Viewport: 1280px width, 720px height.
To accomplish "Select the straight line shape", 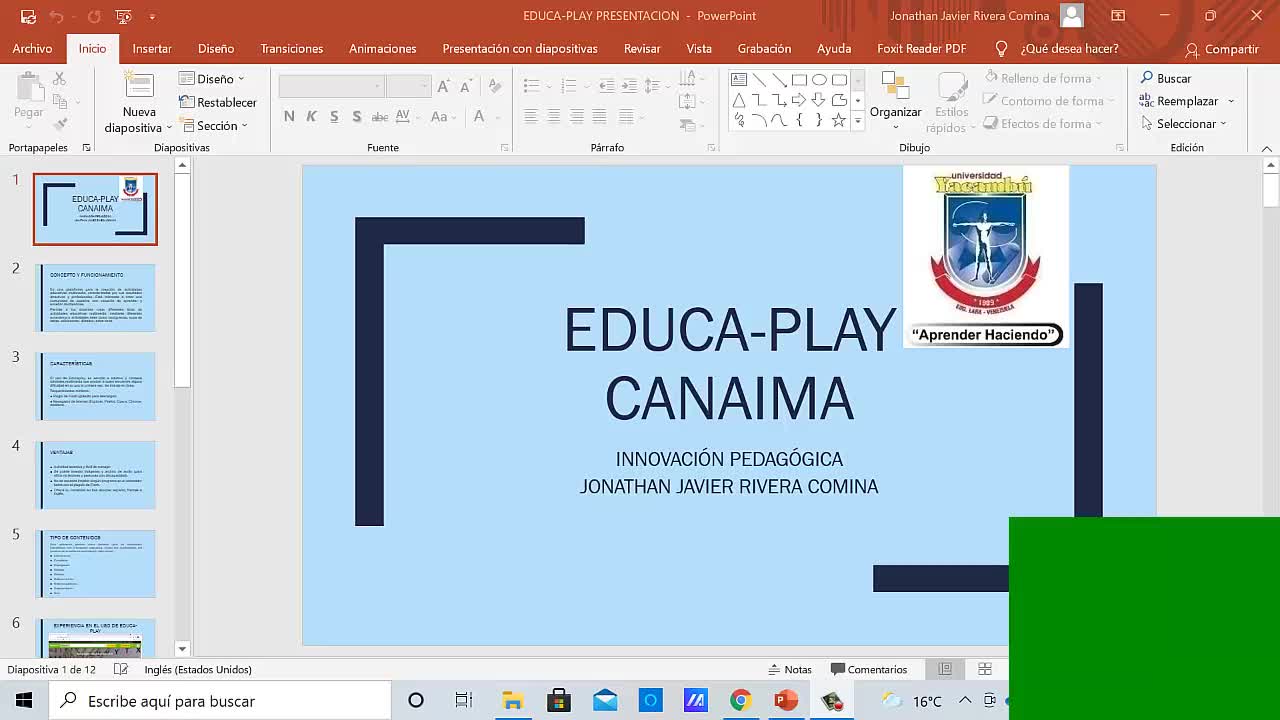I will (759, 80).
